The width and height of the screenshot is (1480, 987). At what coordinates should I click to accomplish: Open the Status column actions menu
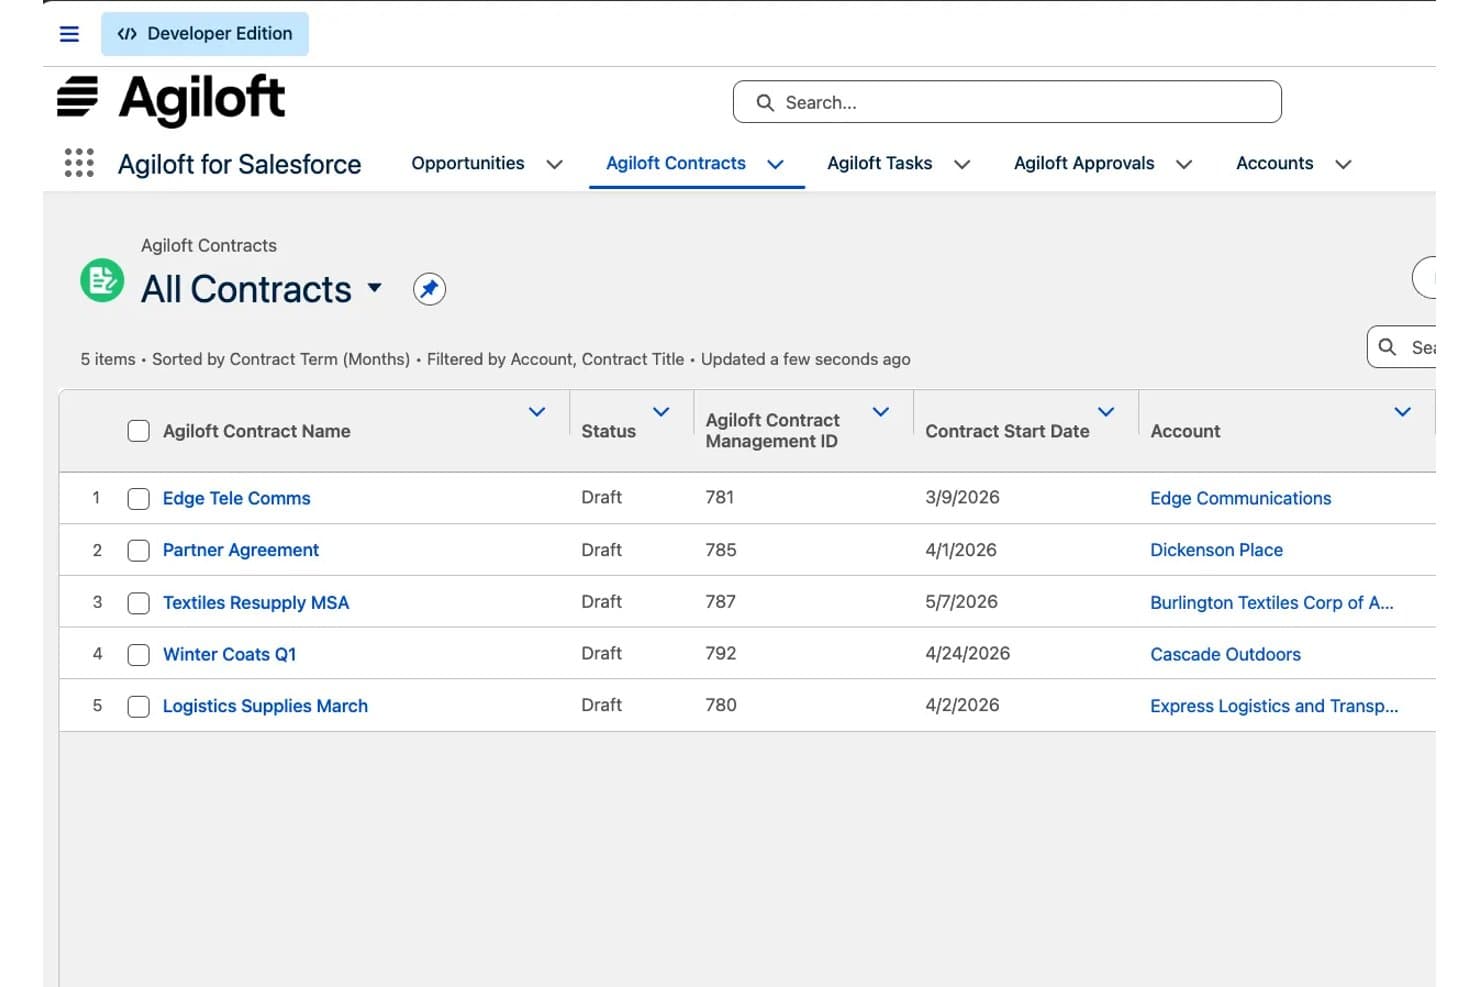pos(661,412)
